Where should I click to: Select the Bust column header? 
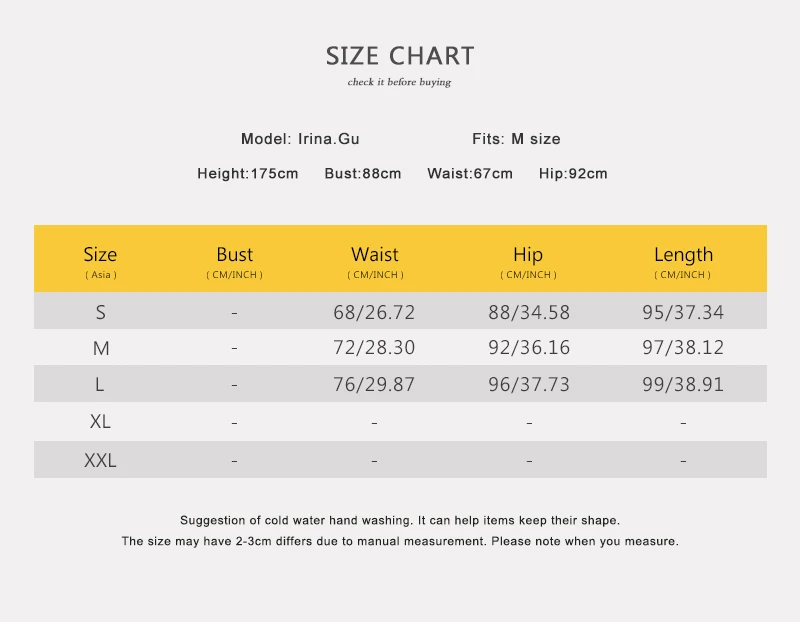click(234, 262)
